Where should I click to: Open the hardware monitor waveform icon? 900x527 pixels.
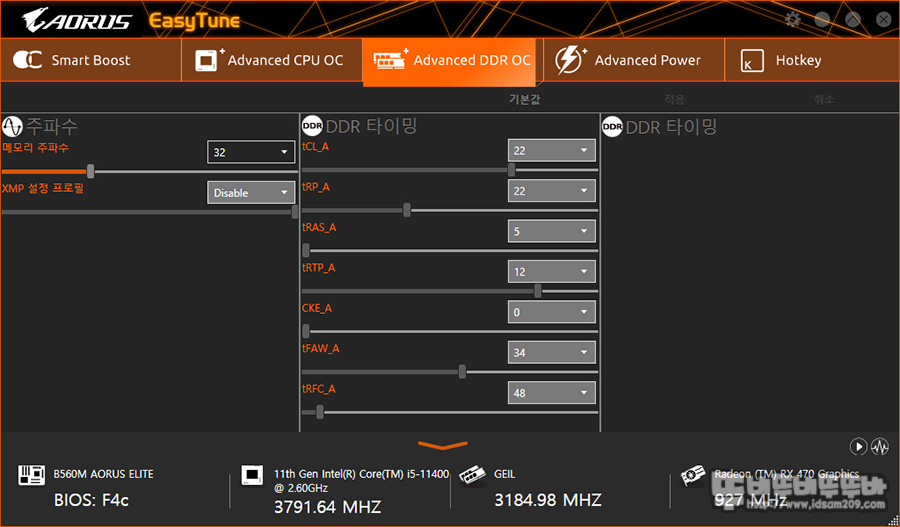click(x=880, y=446)
